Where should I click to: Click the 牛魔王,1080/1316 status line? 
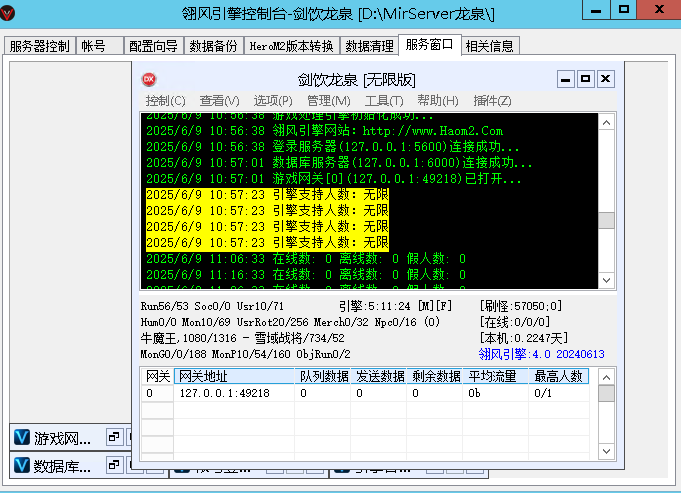pos(242,338)
